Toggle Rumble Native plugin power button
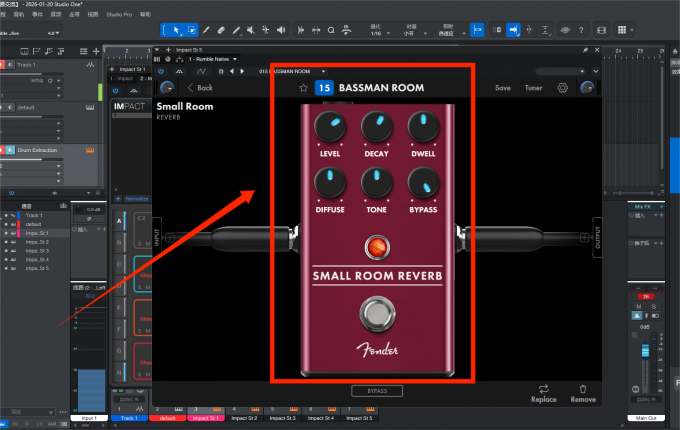Image resolution: width=680 pixels, height=430 pixels. coord(161,71)
